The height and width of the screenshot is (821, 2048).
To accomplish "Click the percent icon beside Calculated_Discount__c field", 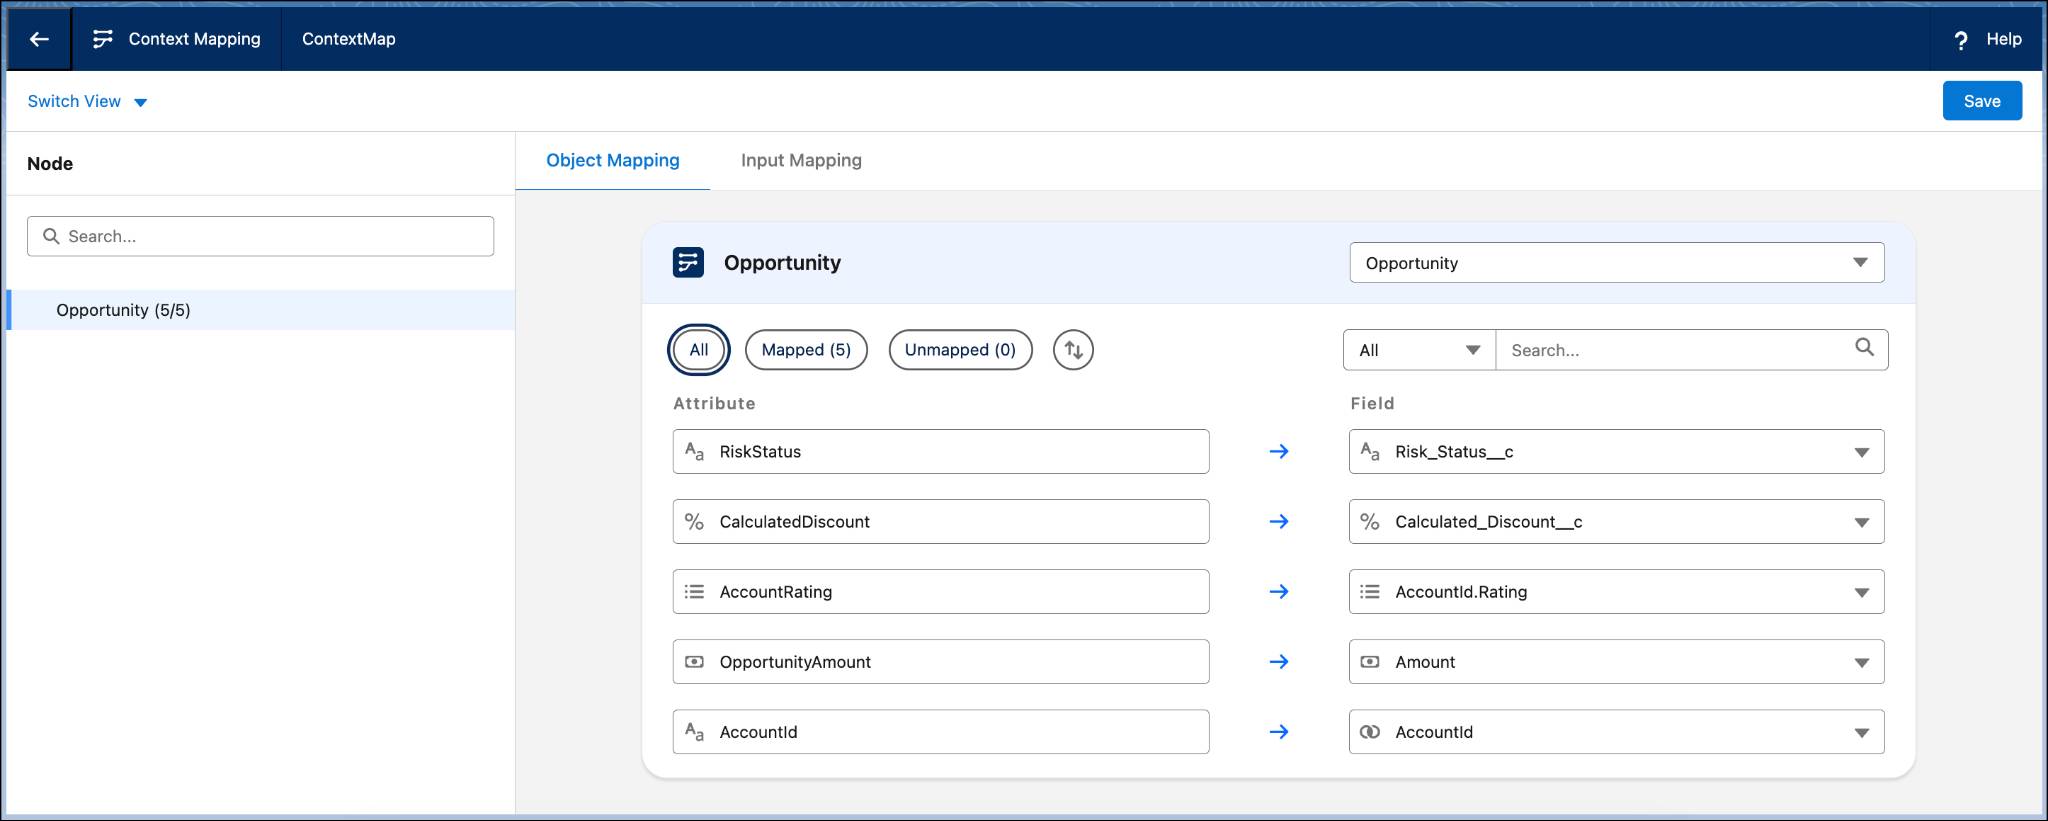I will coord(1370,521).
